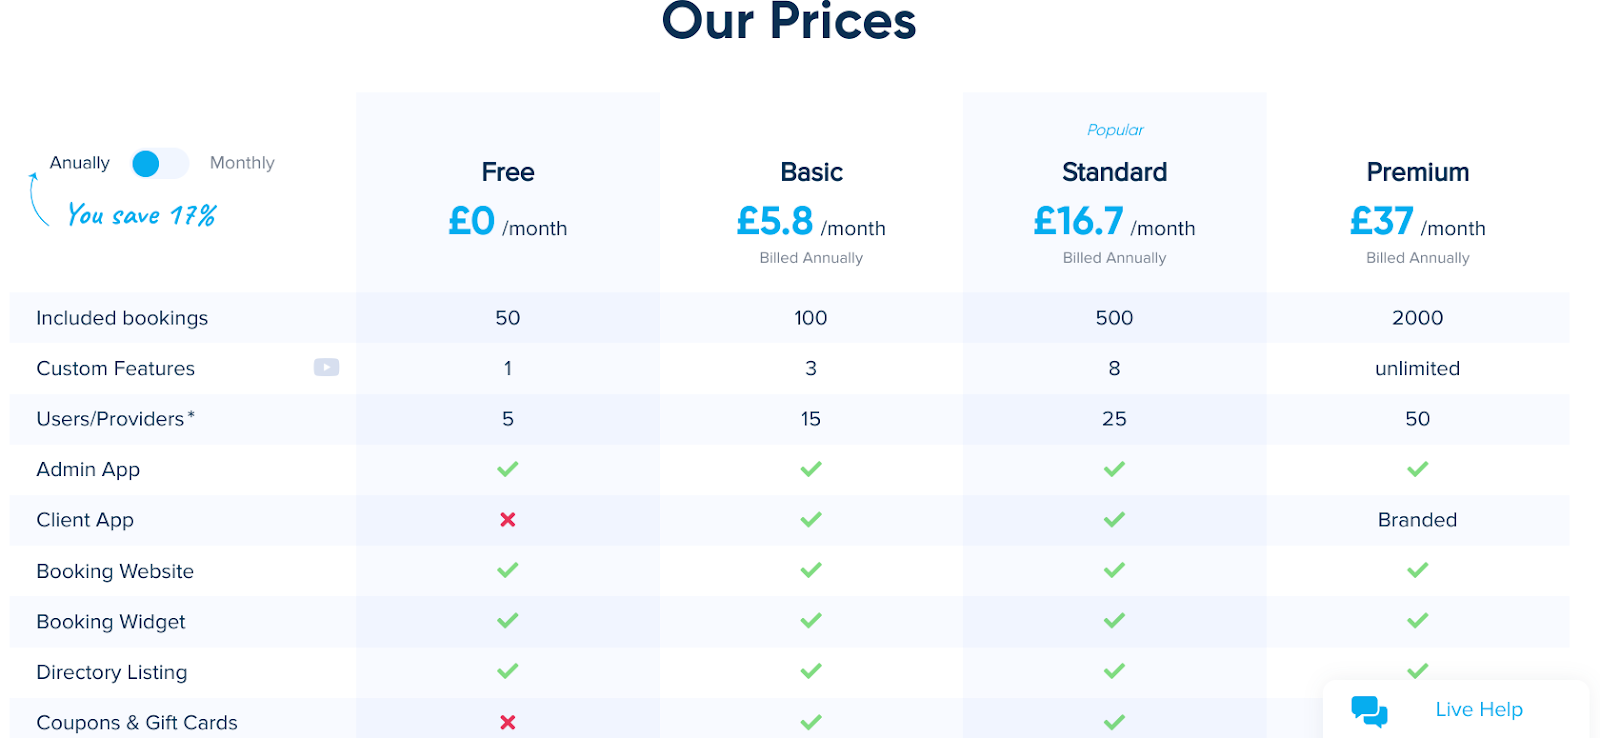This screenshot has height=738, width=1600.
Task: Toggle the Anually/Monthly billing switch
Action: point(160,163)
